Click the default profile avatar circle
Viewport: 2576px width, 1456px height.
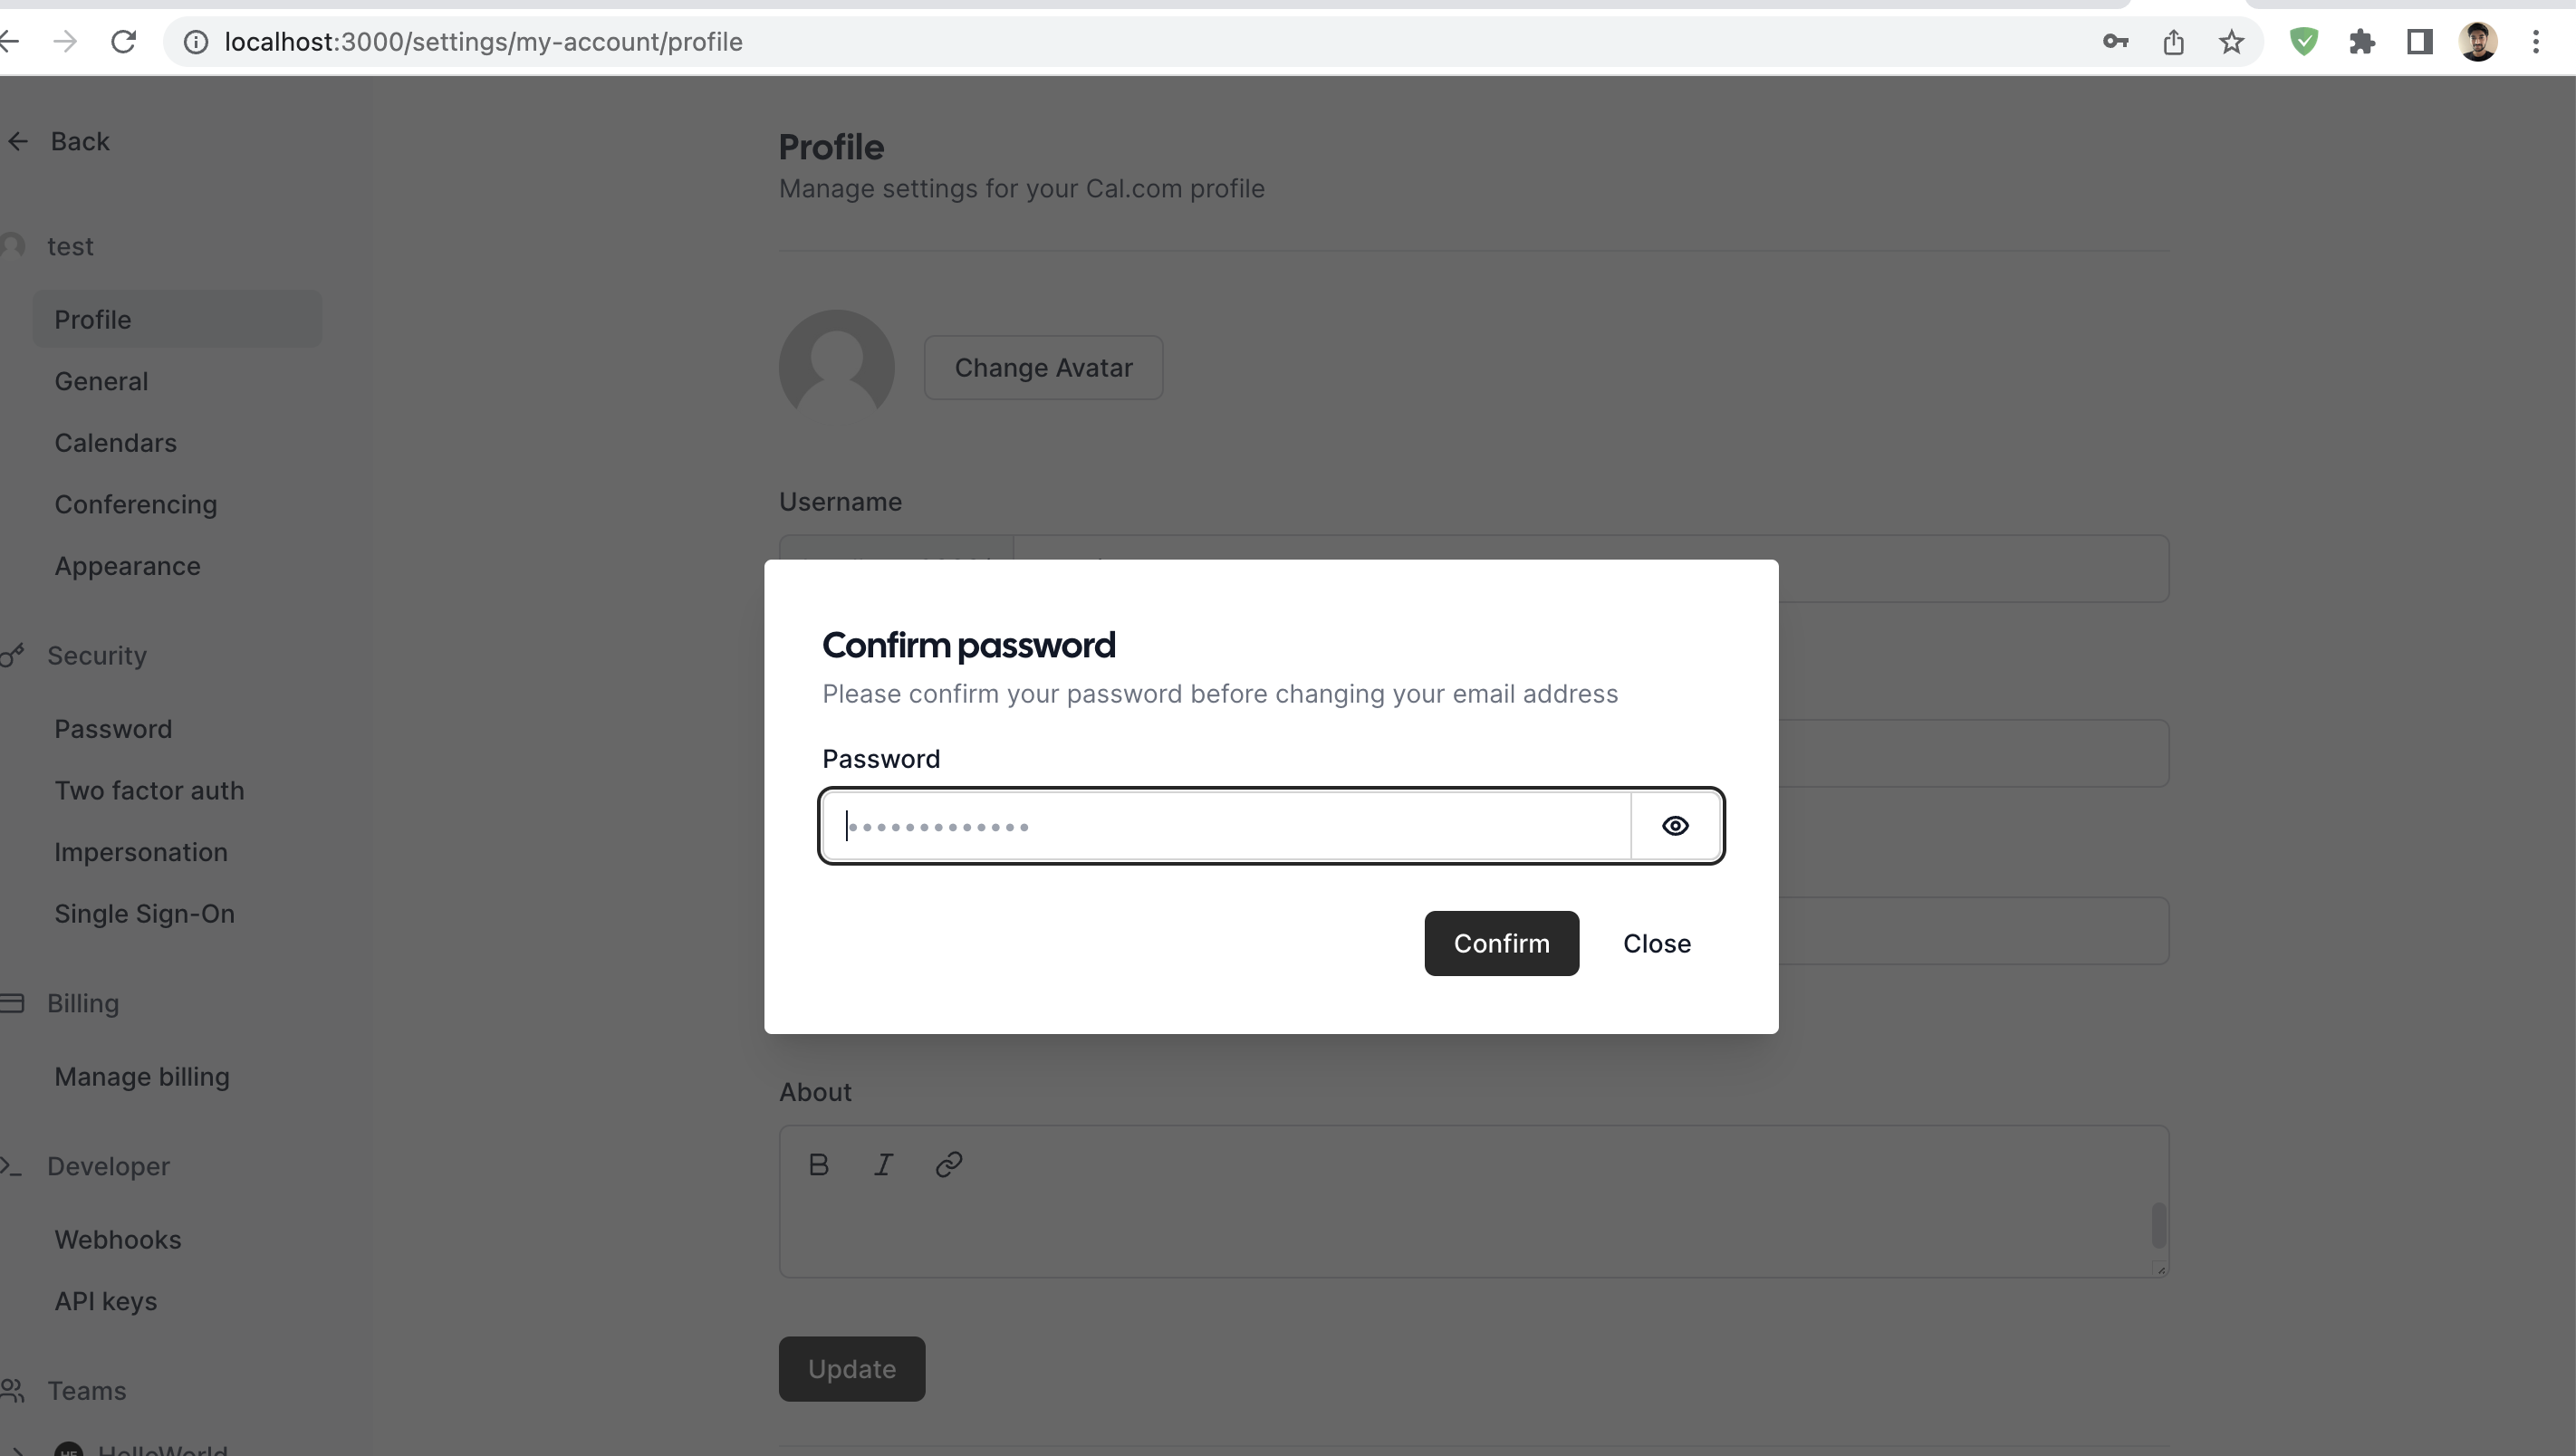click(836, 367)
